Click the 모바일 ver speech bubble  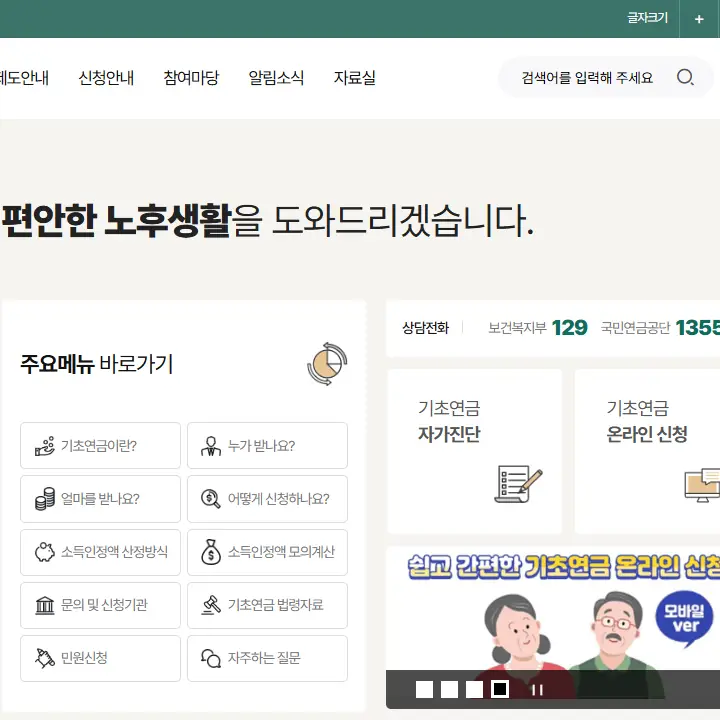point(685,618)
